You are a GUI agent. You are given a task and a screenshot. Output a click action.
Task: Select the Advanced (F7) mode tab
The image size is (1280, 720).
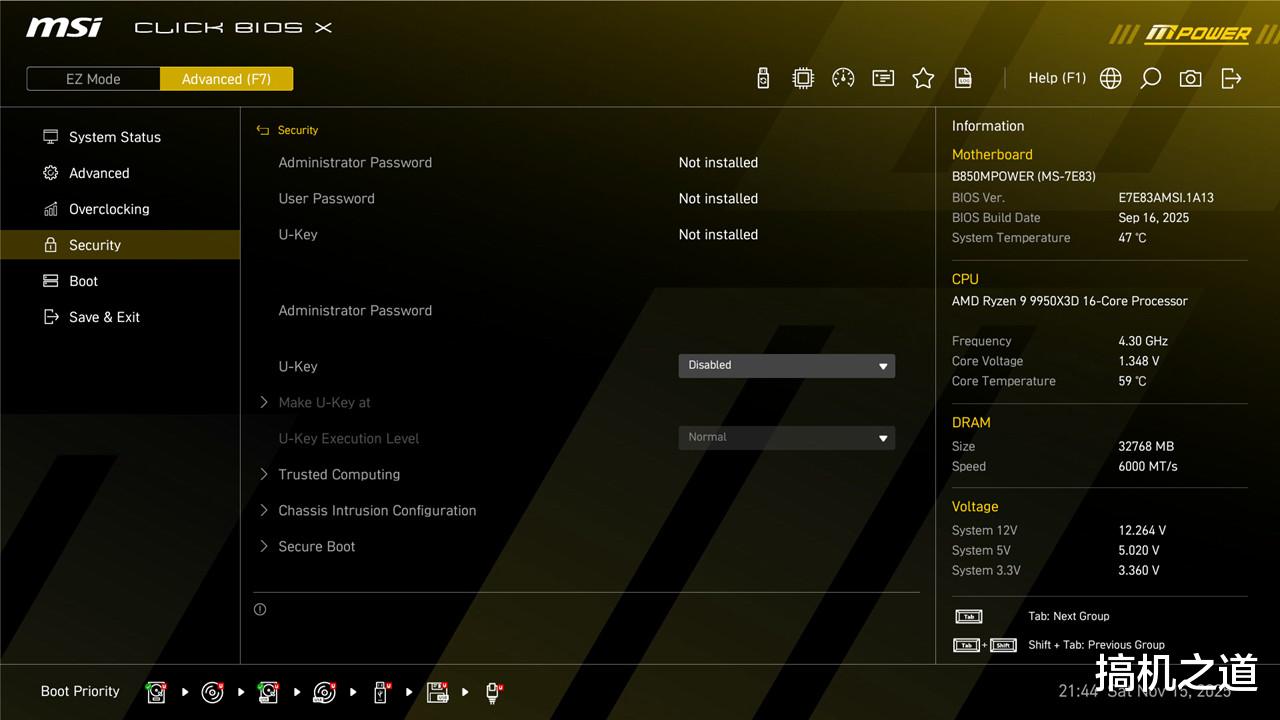(x=226, y=79)
